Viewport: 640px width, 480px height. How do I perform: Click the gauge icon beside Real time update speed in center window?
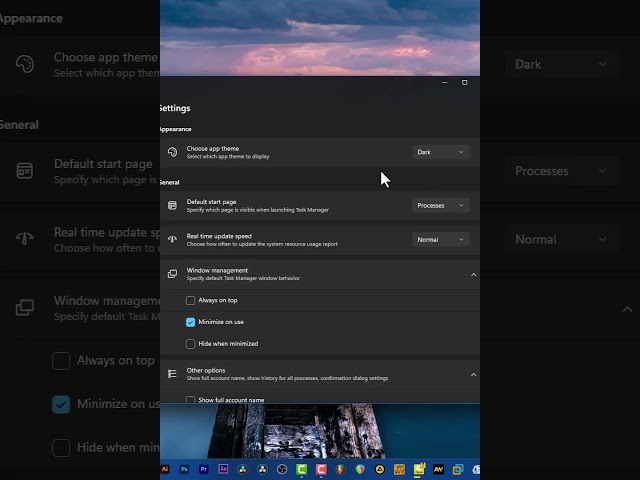172,240
